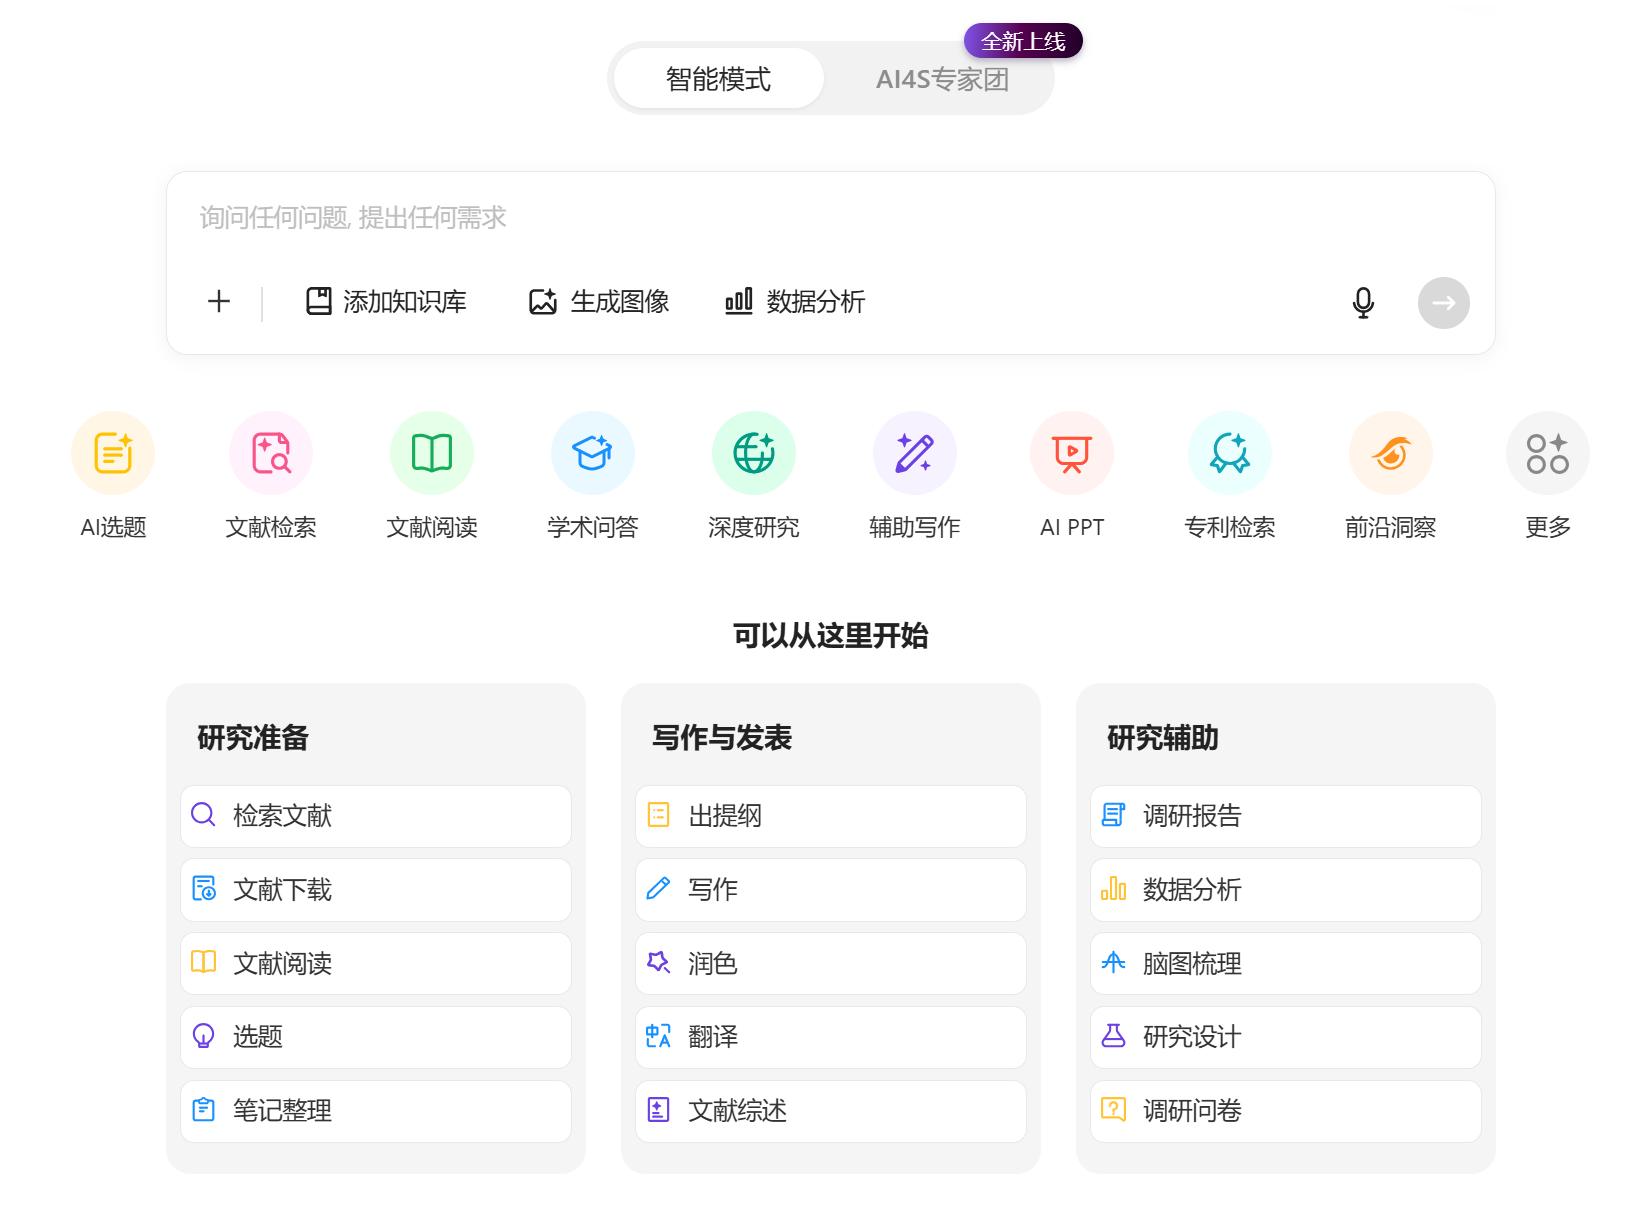Select 润色 under 写作与发表

(831, 963)
